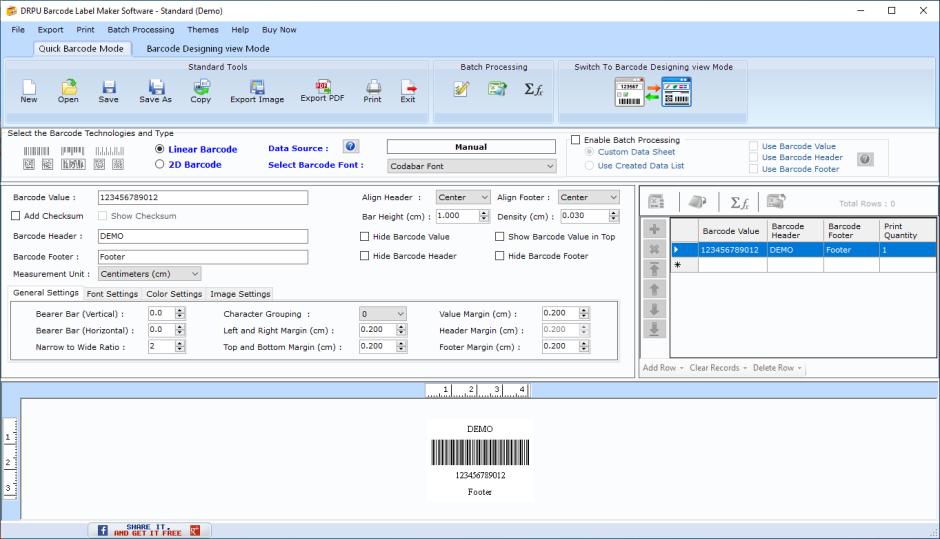Switch to Font Settings tab
This screenshot has width=940, height=539.
pyautogui.click(x=112, y=294)
